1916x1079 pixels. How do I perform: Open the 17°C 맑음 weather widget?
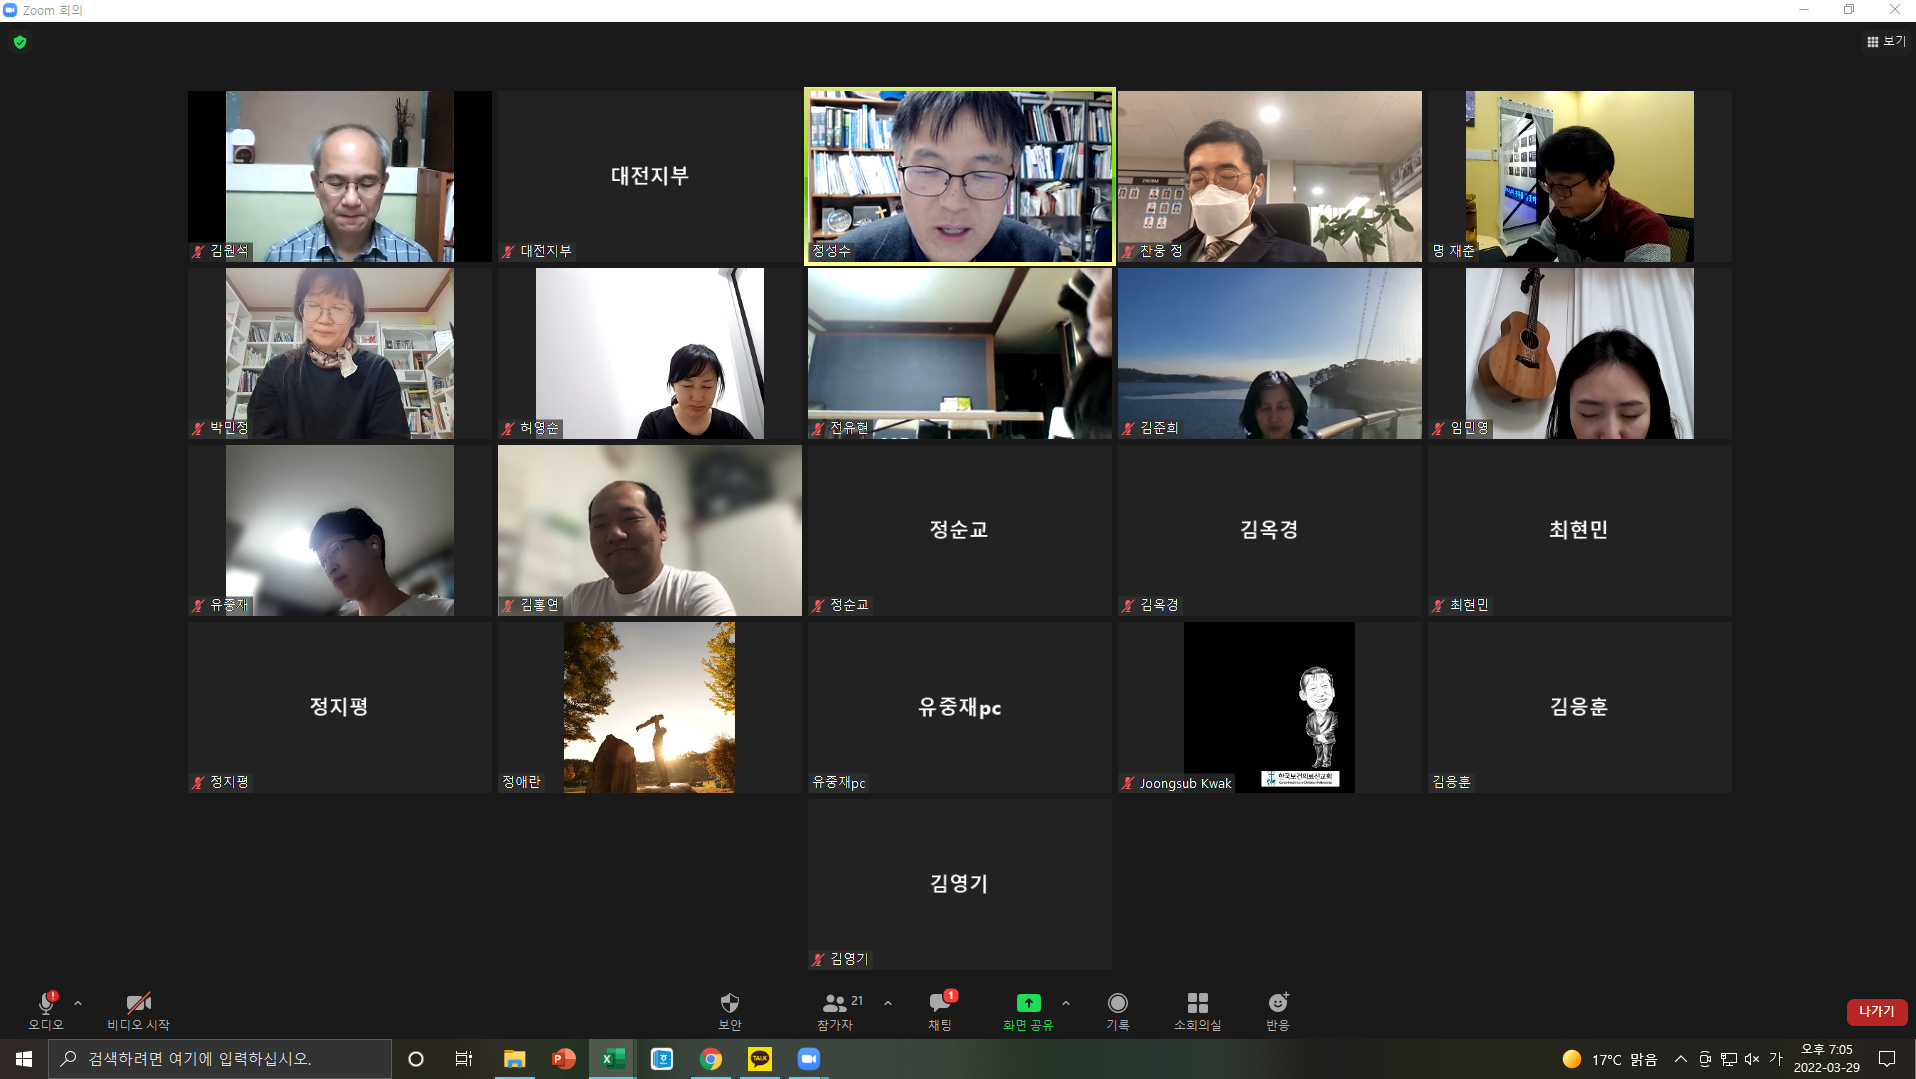pyautogui.click(x=1610, y=1059)
